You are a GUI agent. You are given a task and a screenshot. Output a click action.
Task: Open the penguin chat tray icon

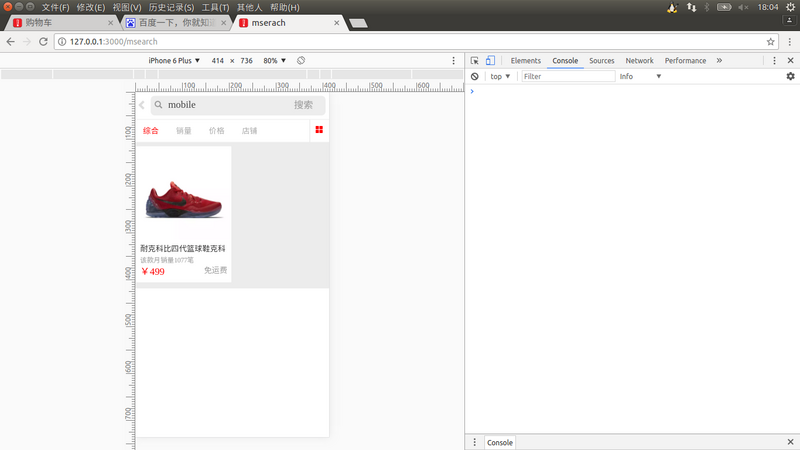point(672,7)
